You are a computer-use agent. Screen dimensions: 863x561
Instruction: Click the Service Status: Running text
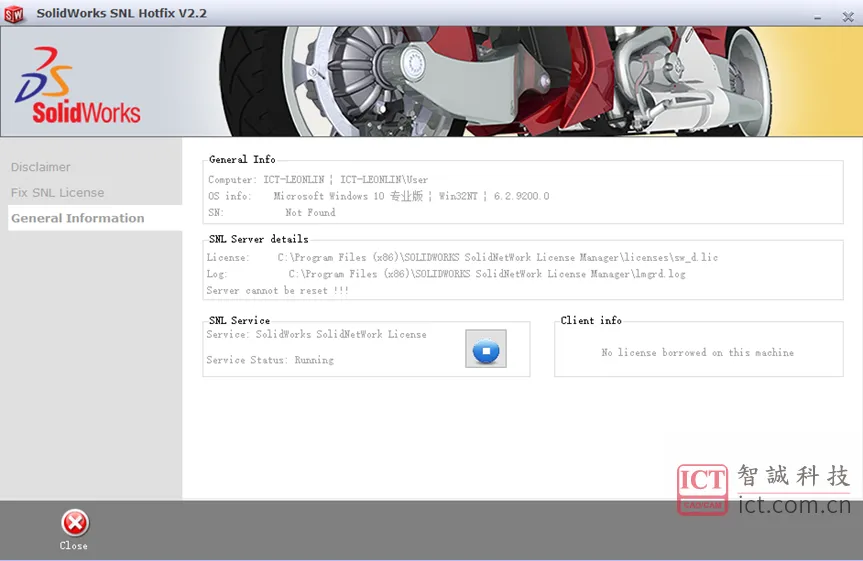tap(270, 360)
